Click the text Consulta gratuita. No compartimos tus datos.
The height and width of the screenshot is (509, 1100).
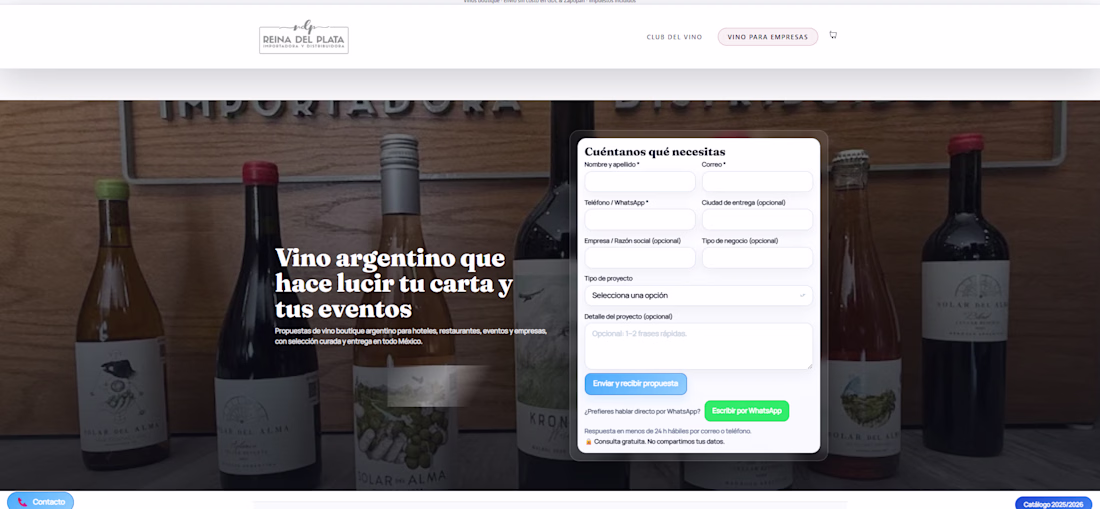coord(659,442)
